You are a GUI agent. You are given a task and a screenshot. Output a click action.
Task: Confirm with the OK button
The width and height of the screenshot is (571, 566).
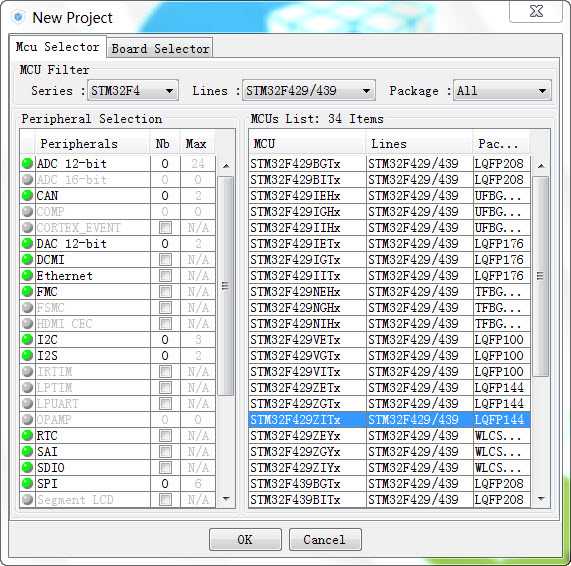pos(245,539)
